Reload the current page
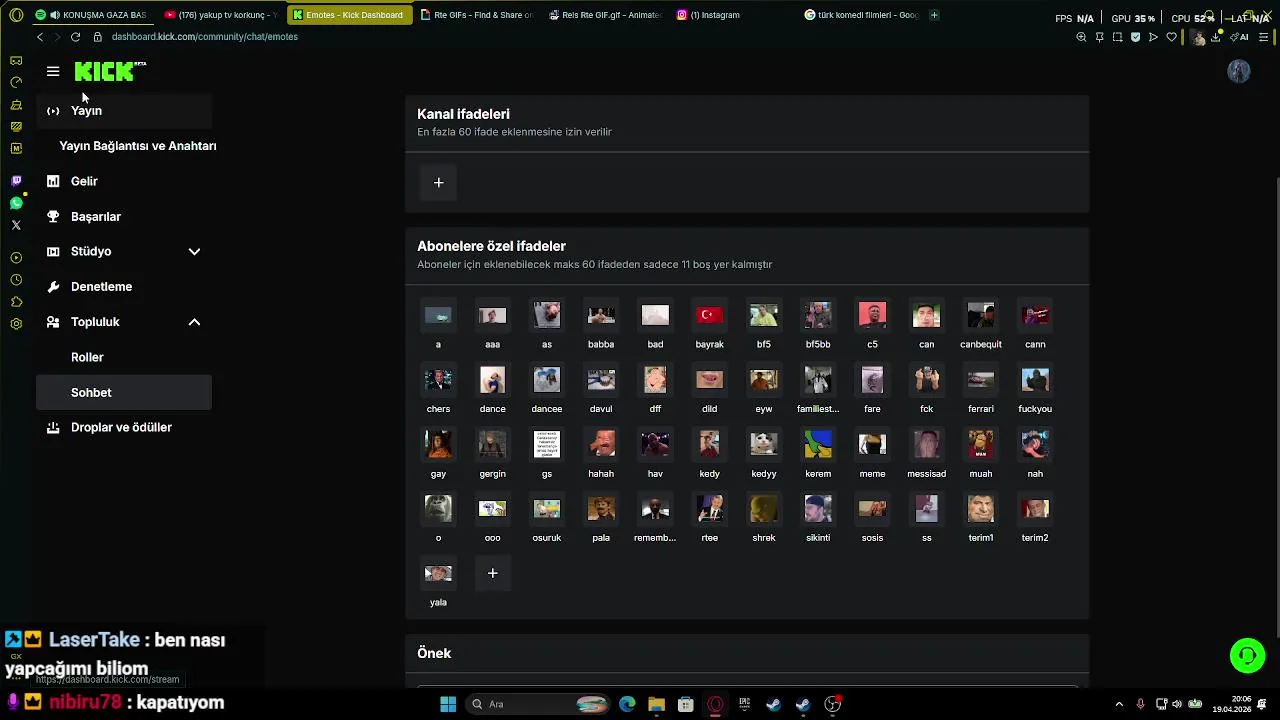The image size is (1280, 720). (x=75, y=37)
